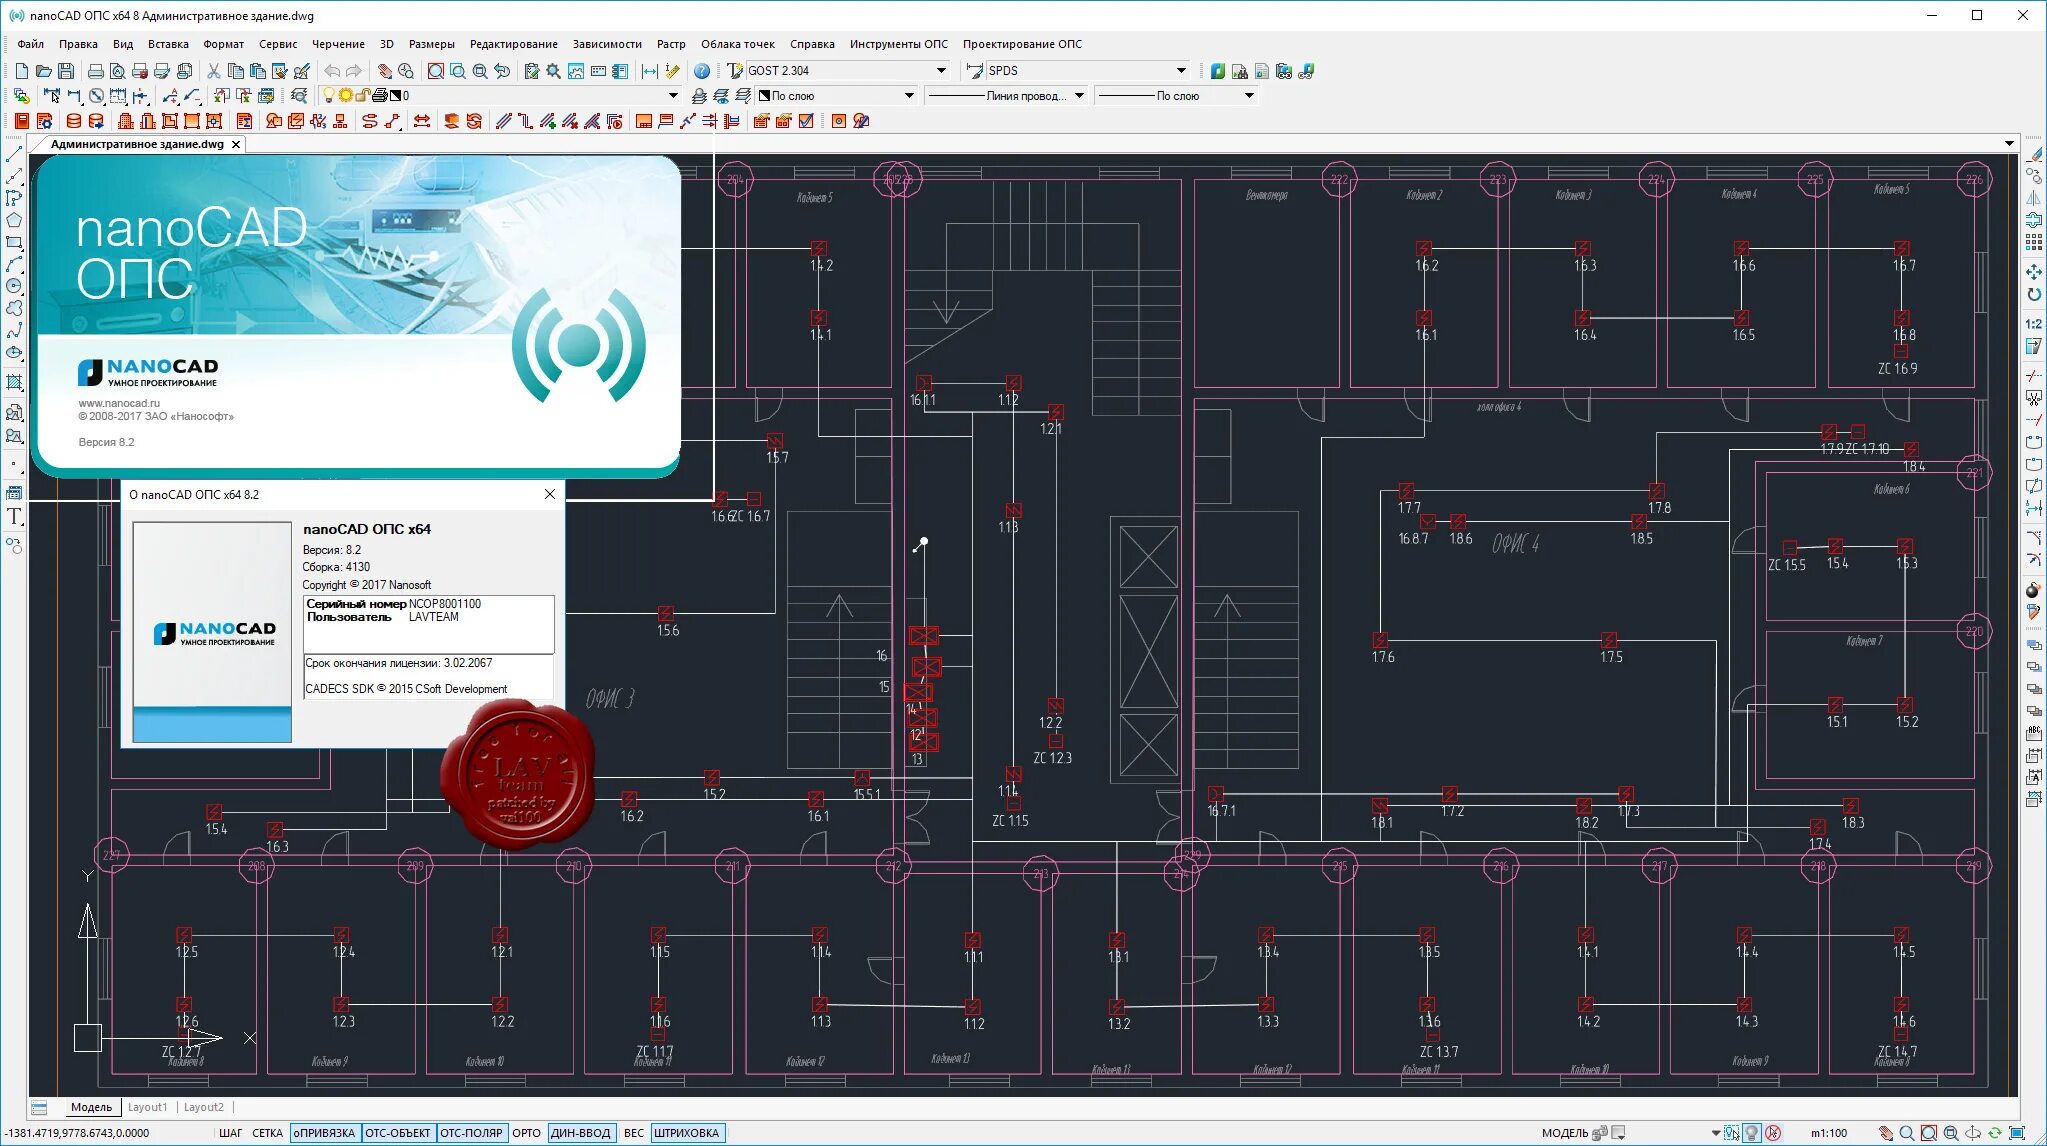Toggle ОТС-ПОЛЯР polar tracking

(472, 1133)
